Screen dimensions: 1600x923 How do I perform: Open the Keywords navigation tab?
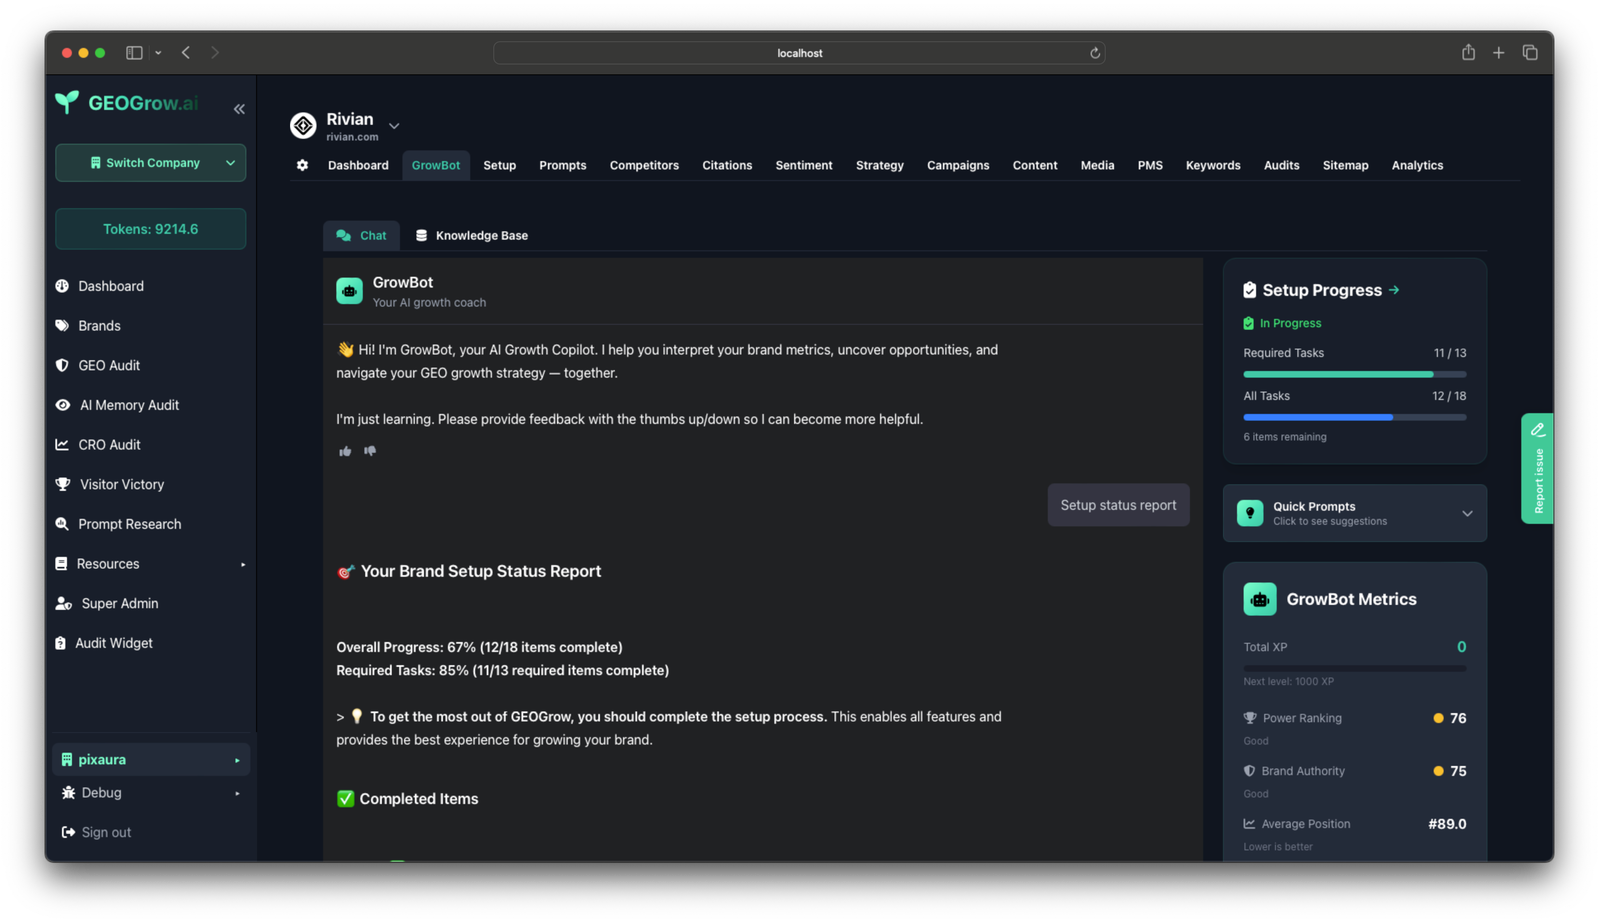(1213, 166)
